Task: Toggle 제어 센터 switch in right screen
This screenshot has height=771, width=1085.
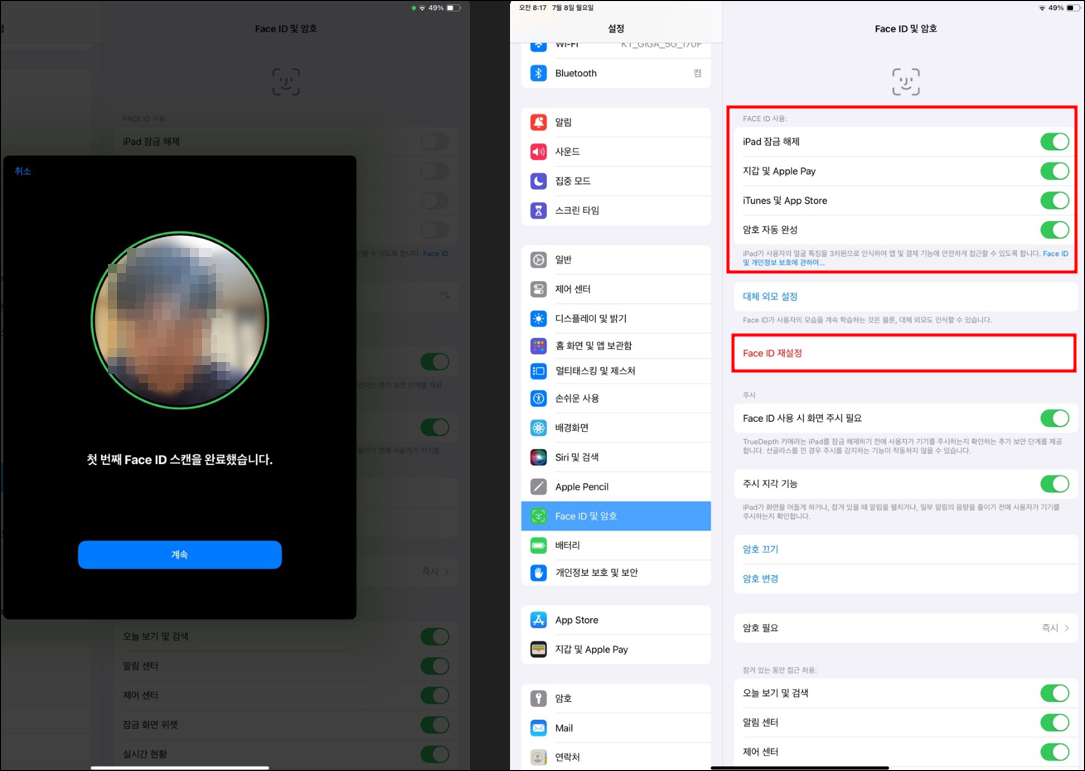Action: coord(1055,752)
